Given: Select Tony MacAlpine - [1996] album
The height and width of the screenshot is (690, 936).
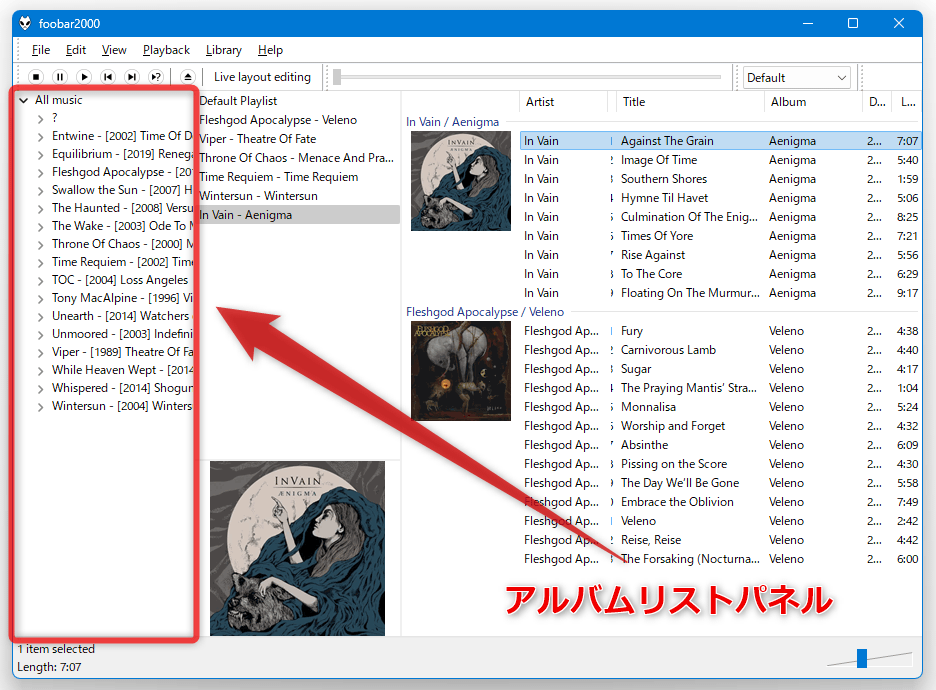Looking at the screenshot, I should [122, 298].
